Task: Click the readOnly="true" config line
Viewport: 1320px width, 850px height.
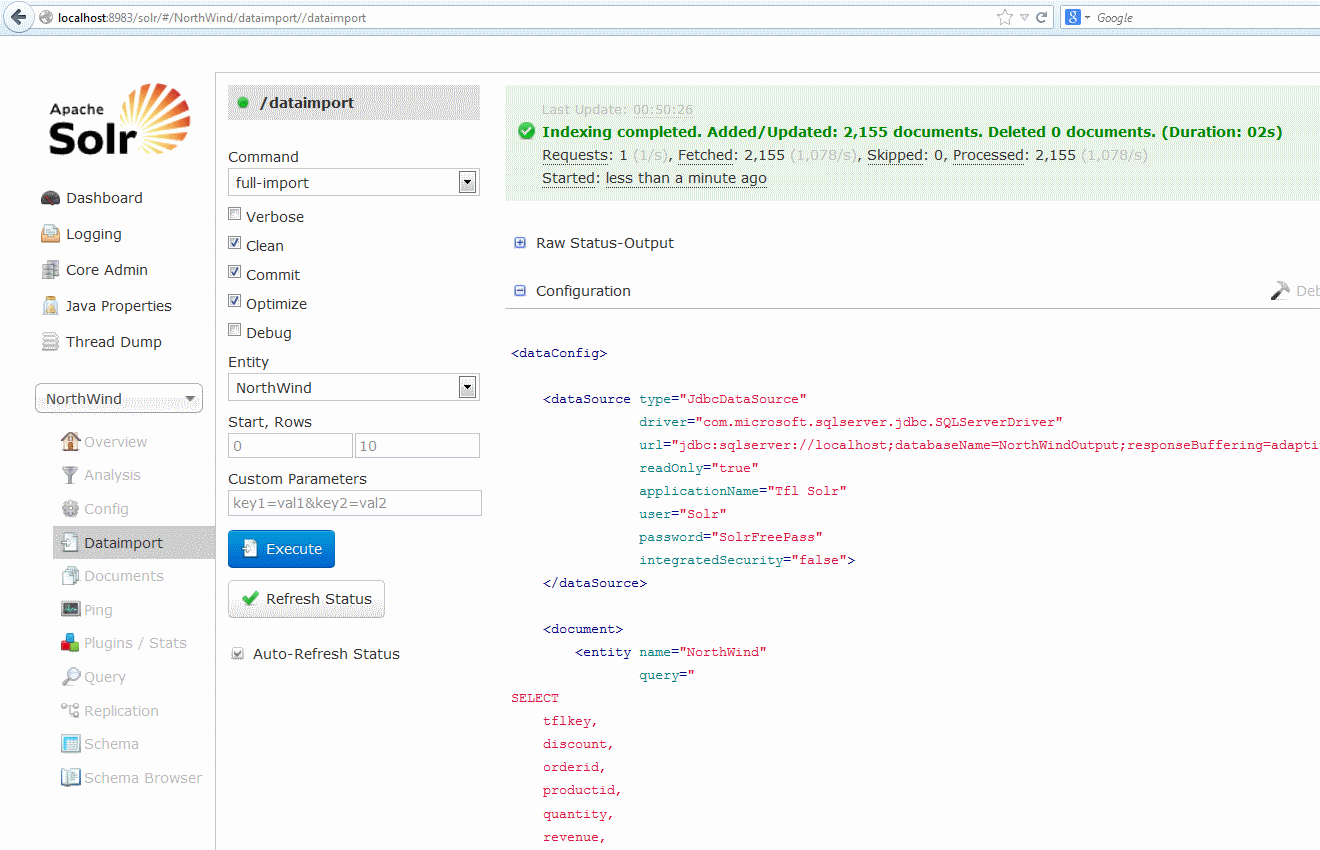Action: pyautogui.click(x=699, y=468)
